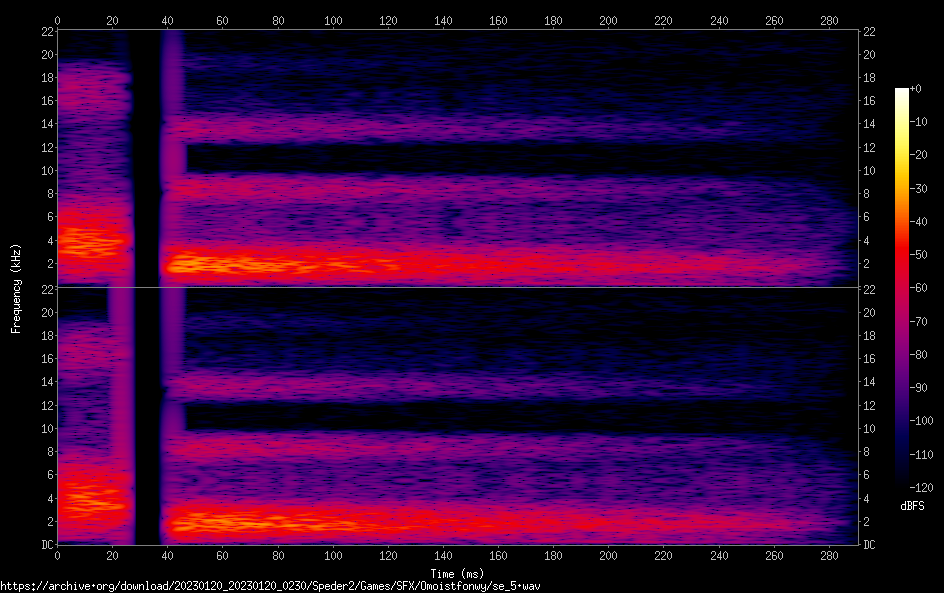Viewport: 944px width, 593px height.
Task: Click the DC label at bottom-left frequency axis
Action: tap(48, 545)
